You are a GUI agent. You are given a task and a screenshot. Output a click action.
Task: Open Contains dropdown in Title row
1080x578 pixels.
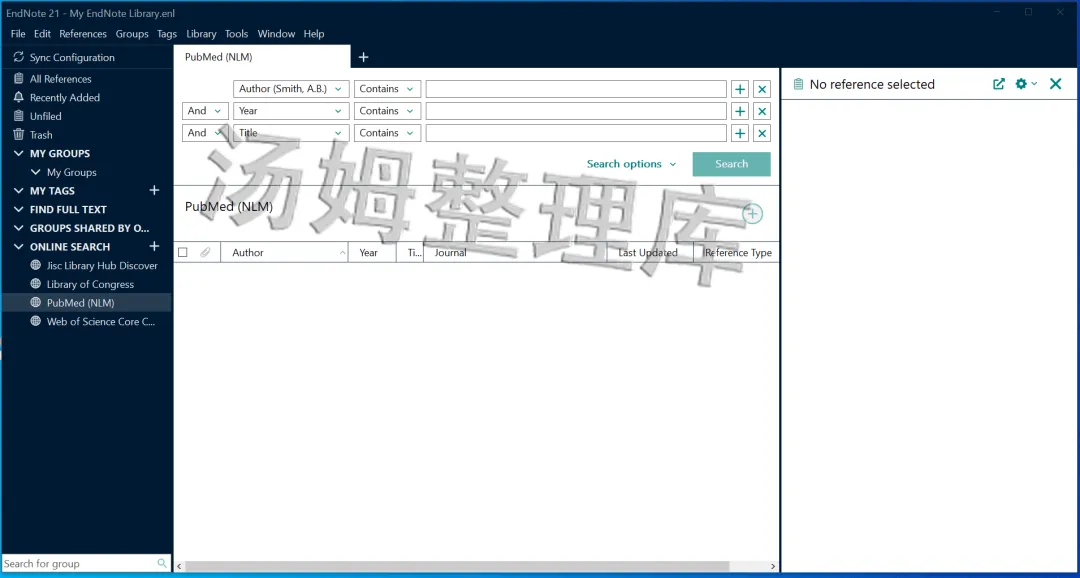[387, 133]
